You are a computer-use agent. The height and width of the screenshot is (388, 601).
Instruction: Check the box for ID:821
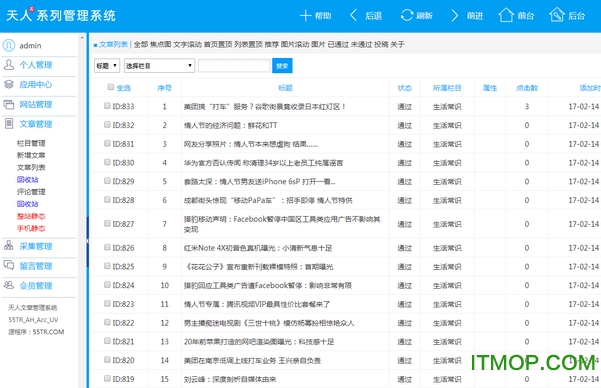pos(107,341)
